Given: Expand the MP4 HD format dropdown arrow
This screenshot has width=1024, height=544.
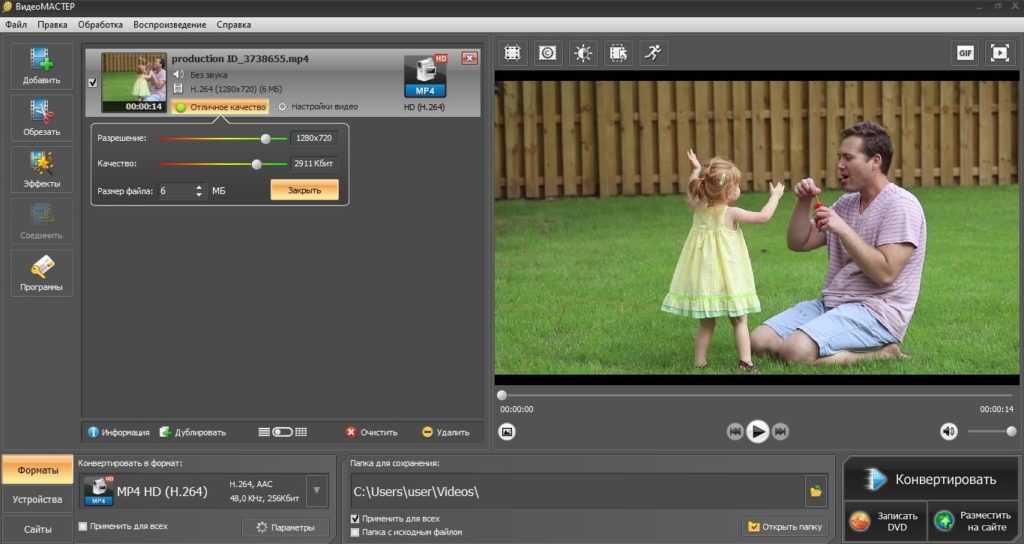Looking at the screenshot, I should point(317,491).
